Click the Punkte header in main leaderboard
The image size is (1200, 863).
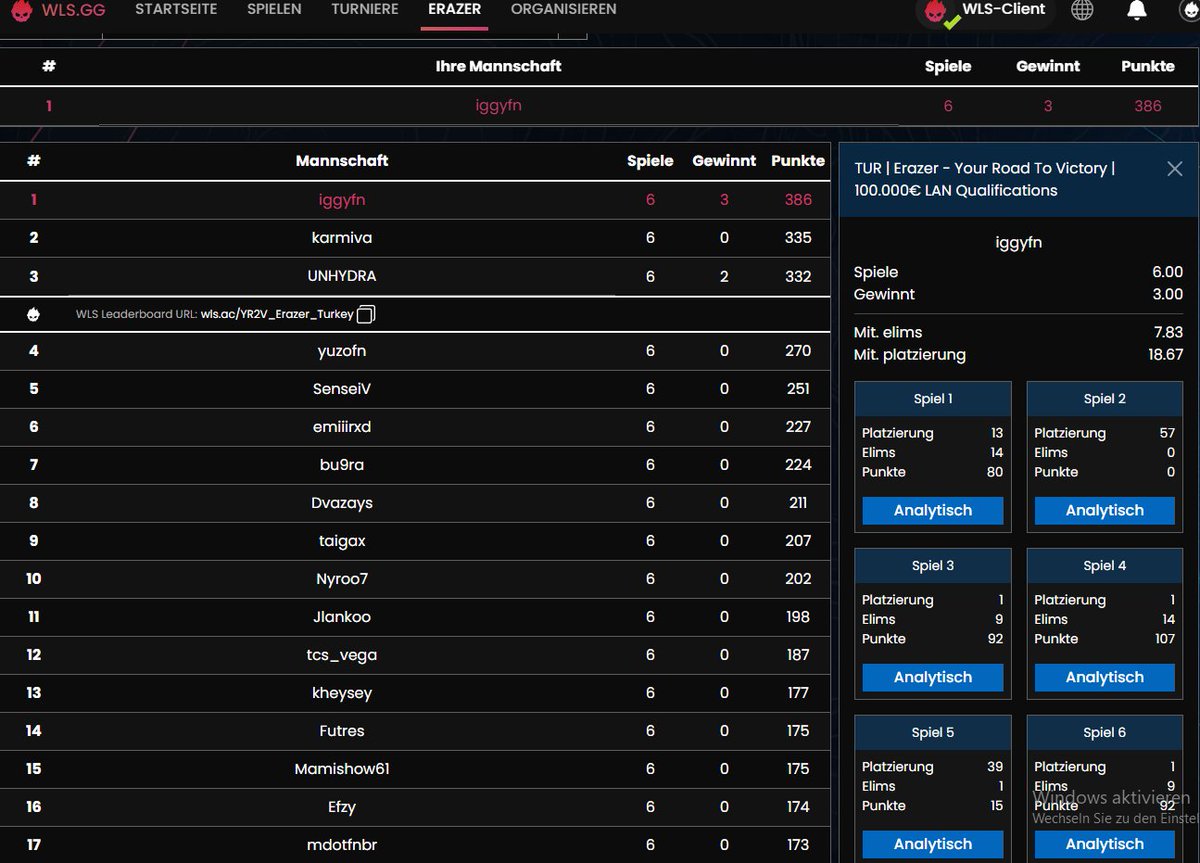(798, 161)
